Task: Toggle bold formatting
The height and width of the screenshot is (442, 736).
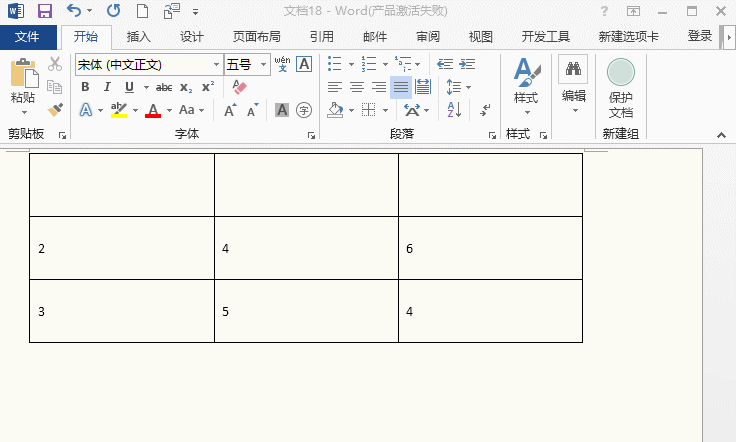Action: [x=85, y=87]
